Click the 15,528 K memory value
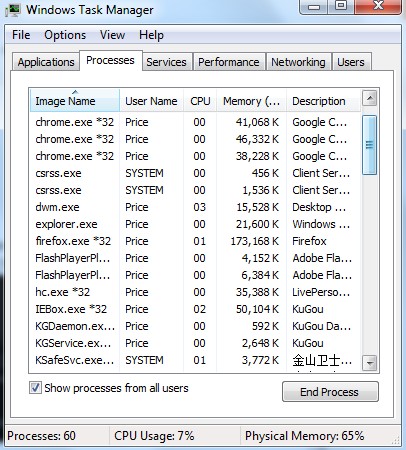Screen dimensions: 406x450 point(257,207)
